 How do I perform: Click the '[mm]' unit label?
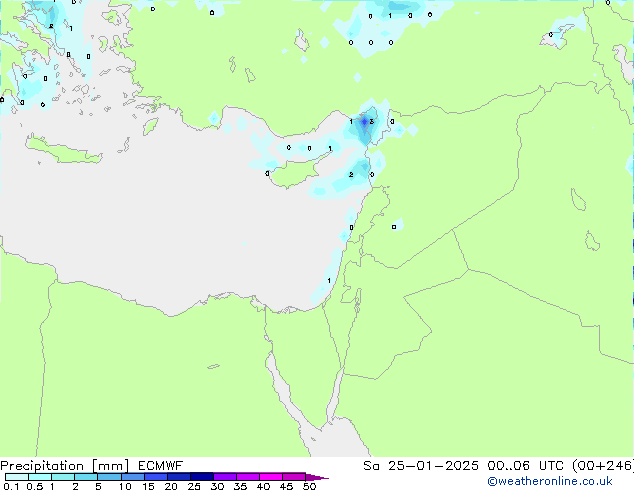coord(110,466)
